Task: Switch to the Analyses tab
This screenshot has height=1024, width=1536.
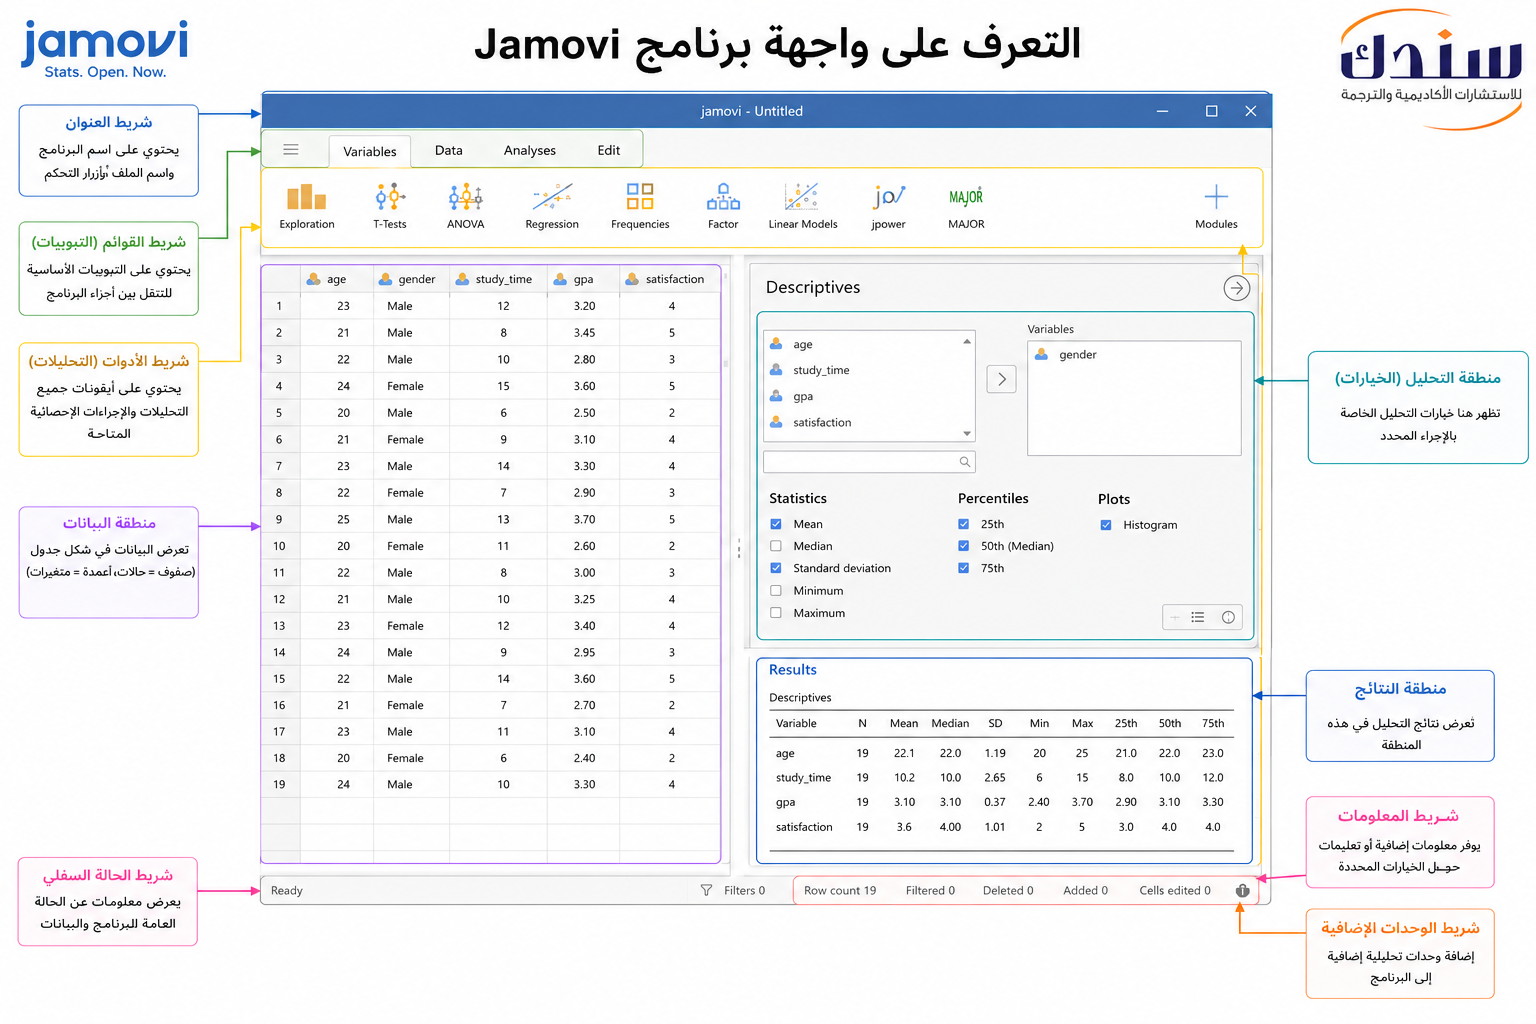Action: [x=530, y=150]
